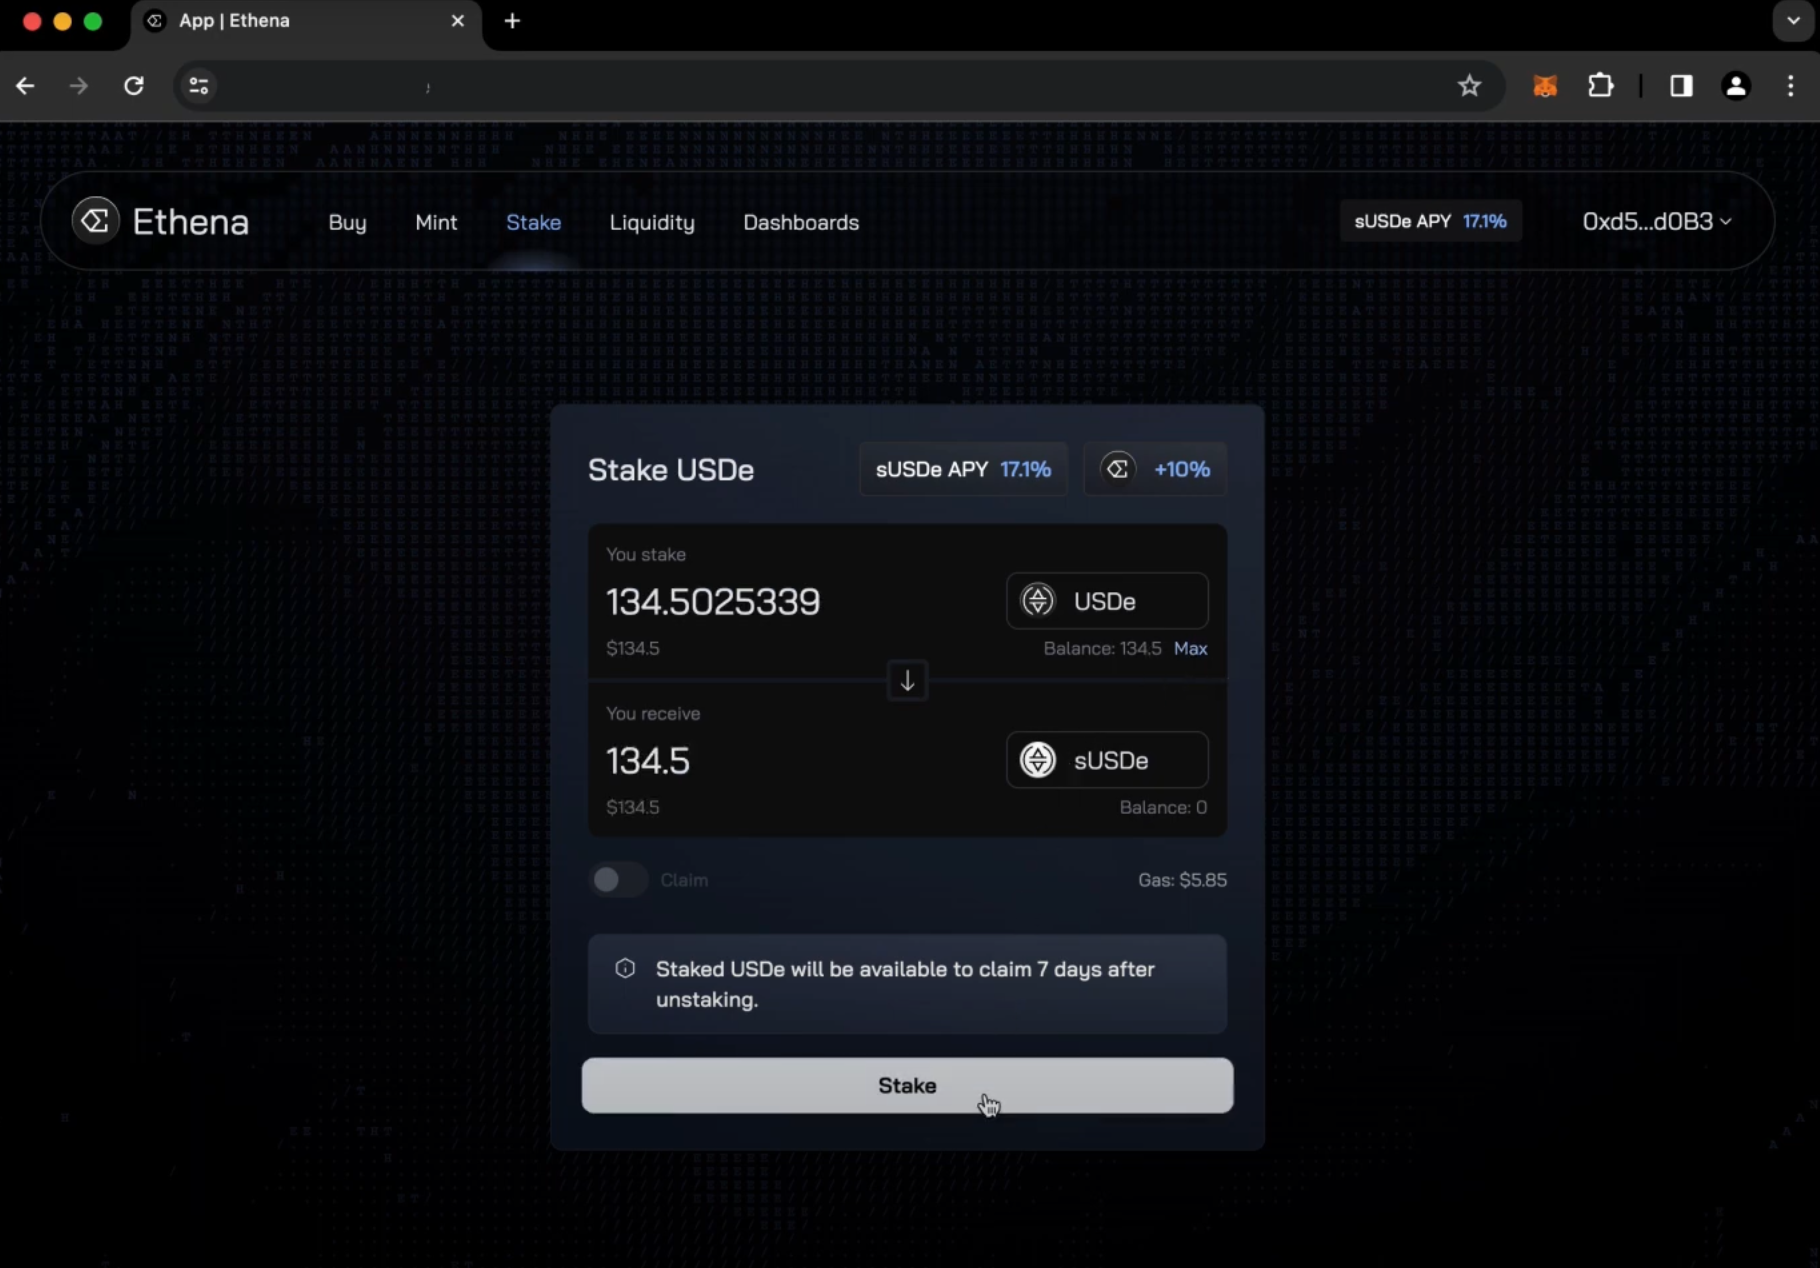Bookmark this page with star icon

click(x=1468, y=86)
